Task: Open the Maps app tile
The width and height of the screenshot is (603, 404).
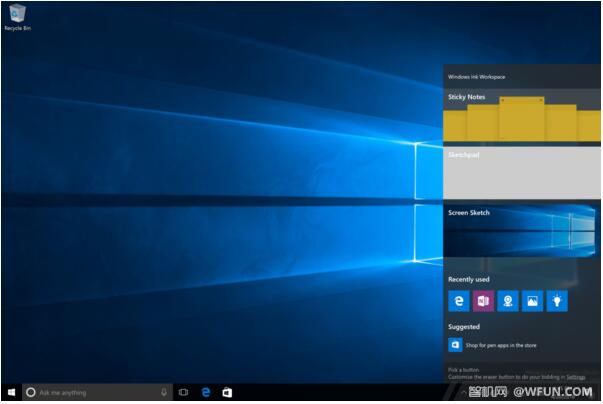Action: click(x=508, y=301)
